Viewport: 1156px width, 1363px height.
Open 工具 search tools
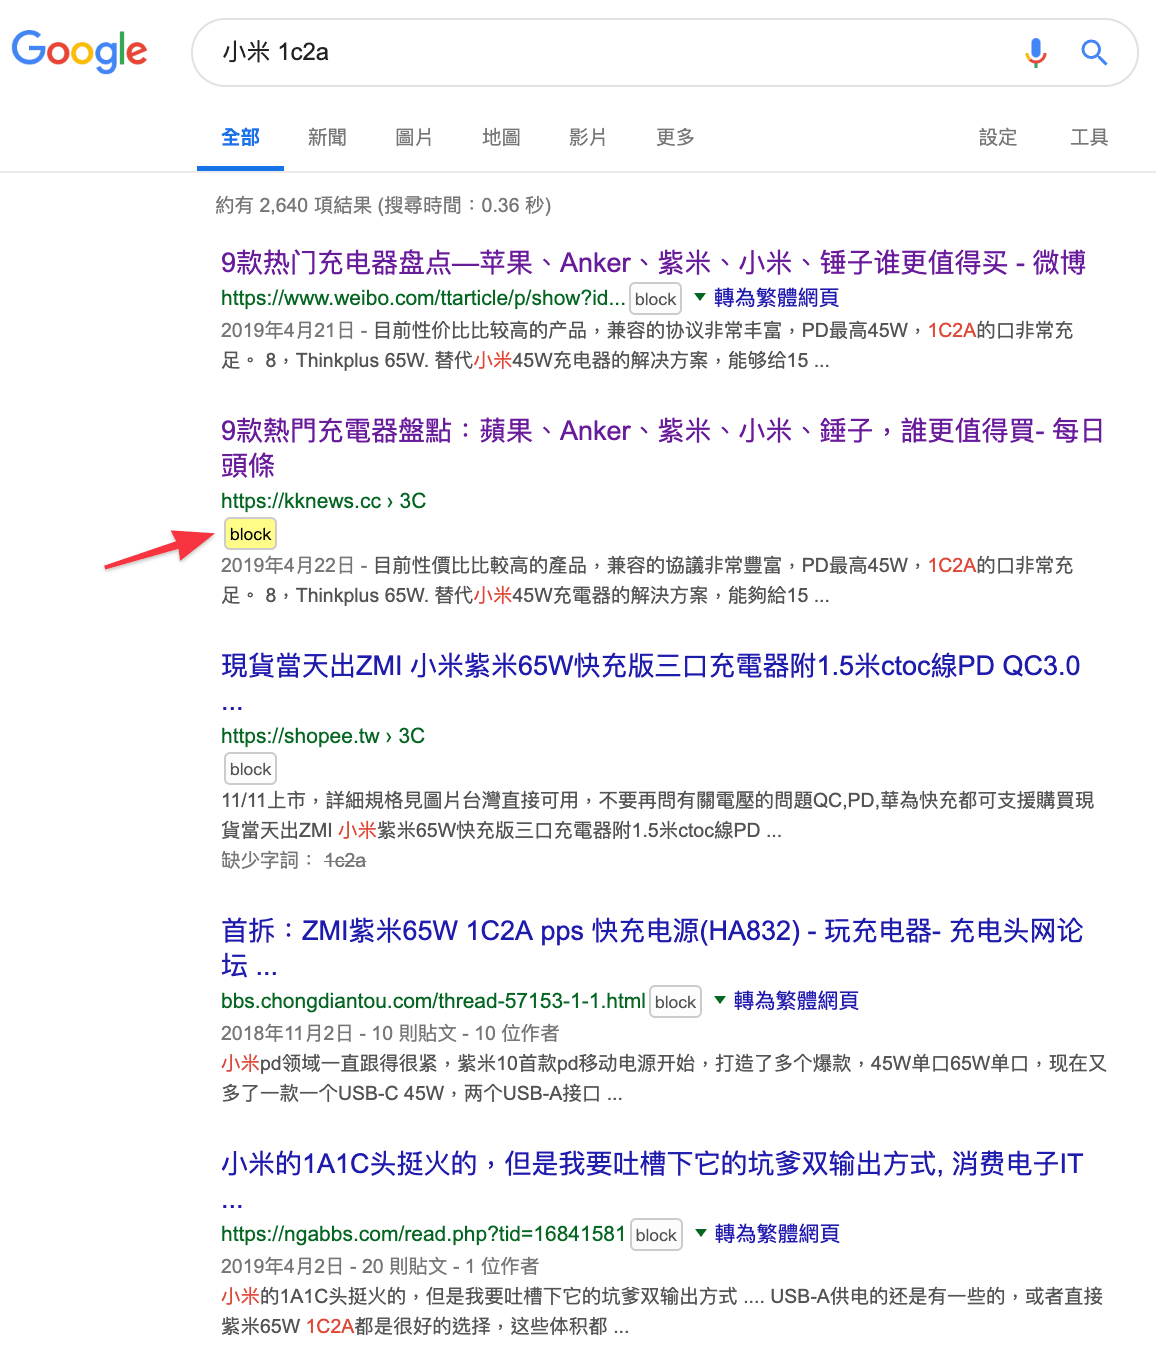tap(1089, 137)
